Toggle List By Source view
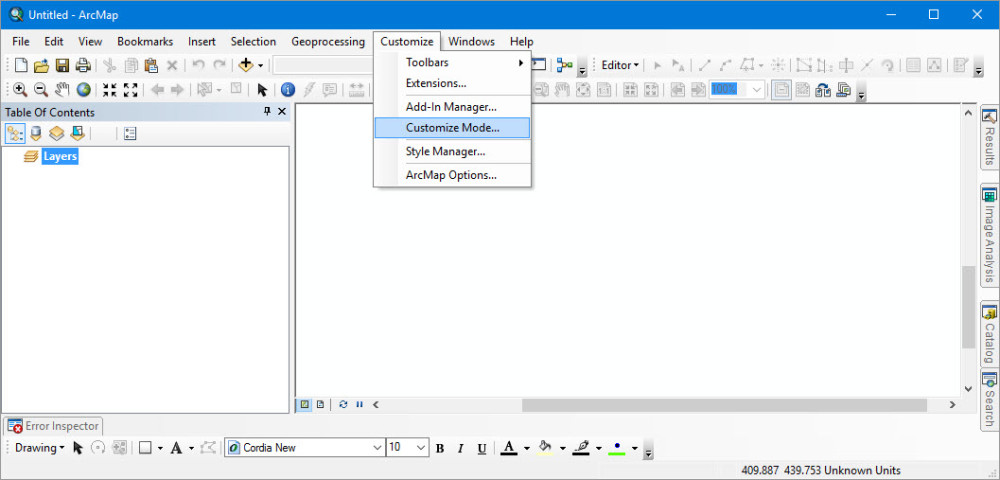The height and width of the screenshot is (480, 1000). (36, 134)
